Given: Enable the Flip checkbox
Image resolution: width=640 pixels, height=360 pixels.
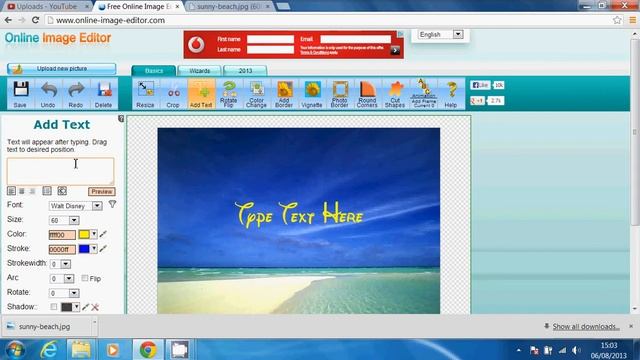Looking at the screenshot, I should tap(85, 278).
